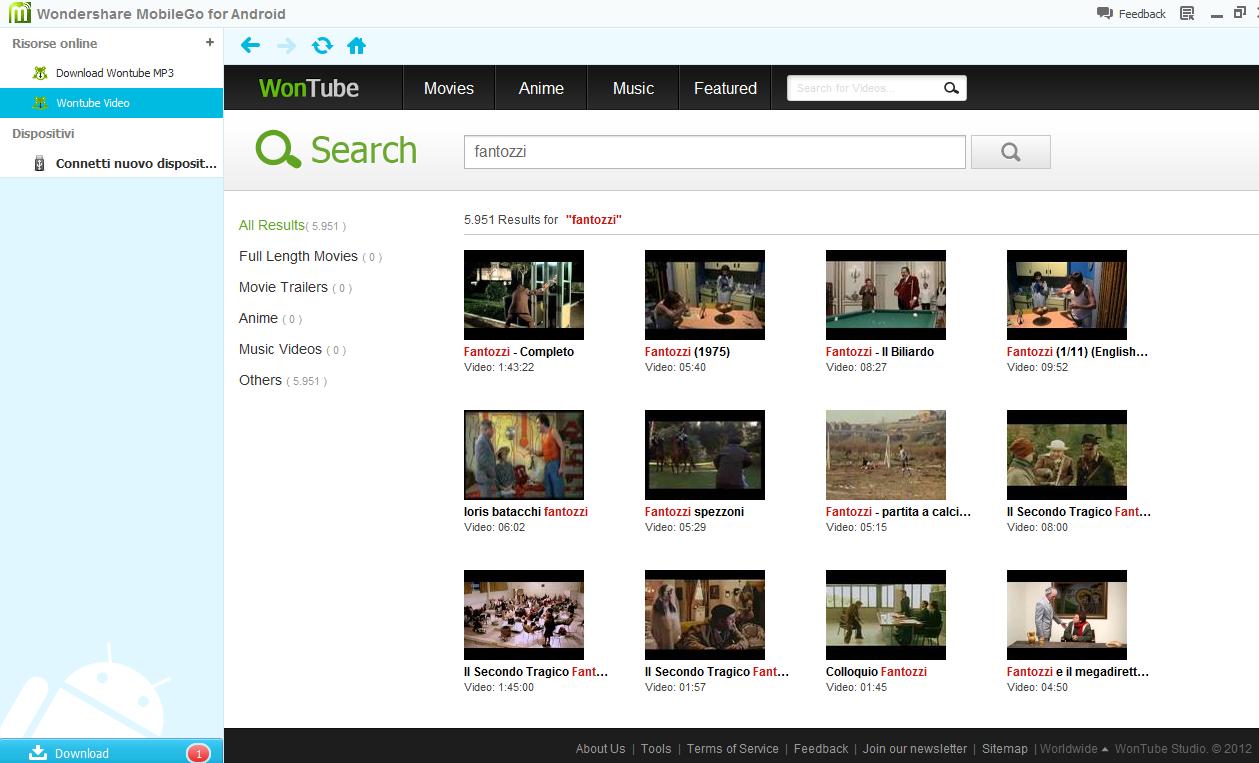Click title Fantozzi - Completo
This screenshot has height=763, width=1259.
(x=519, y=352)
